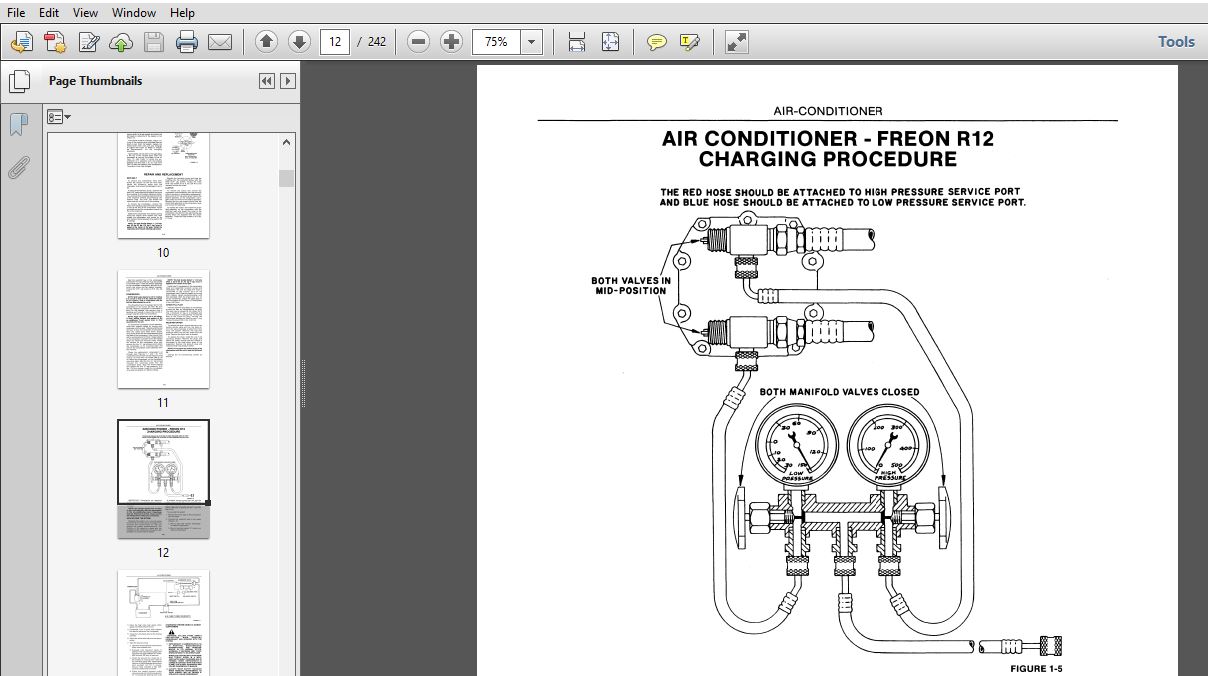The height and width of the screenshot is (676, 1208).
Task: Click the Open file toolbar icon
Action: (22, 42)
